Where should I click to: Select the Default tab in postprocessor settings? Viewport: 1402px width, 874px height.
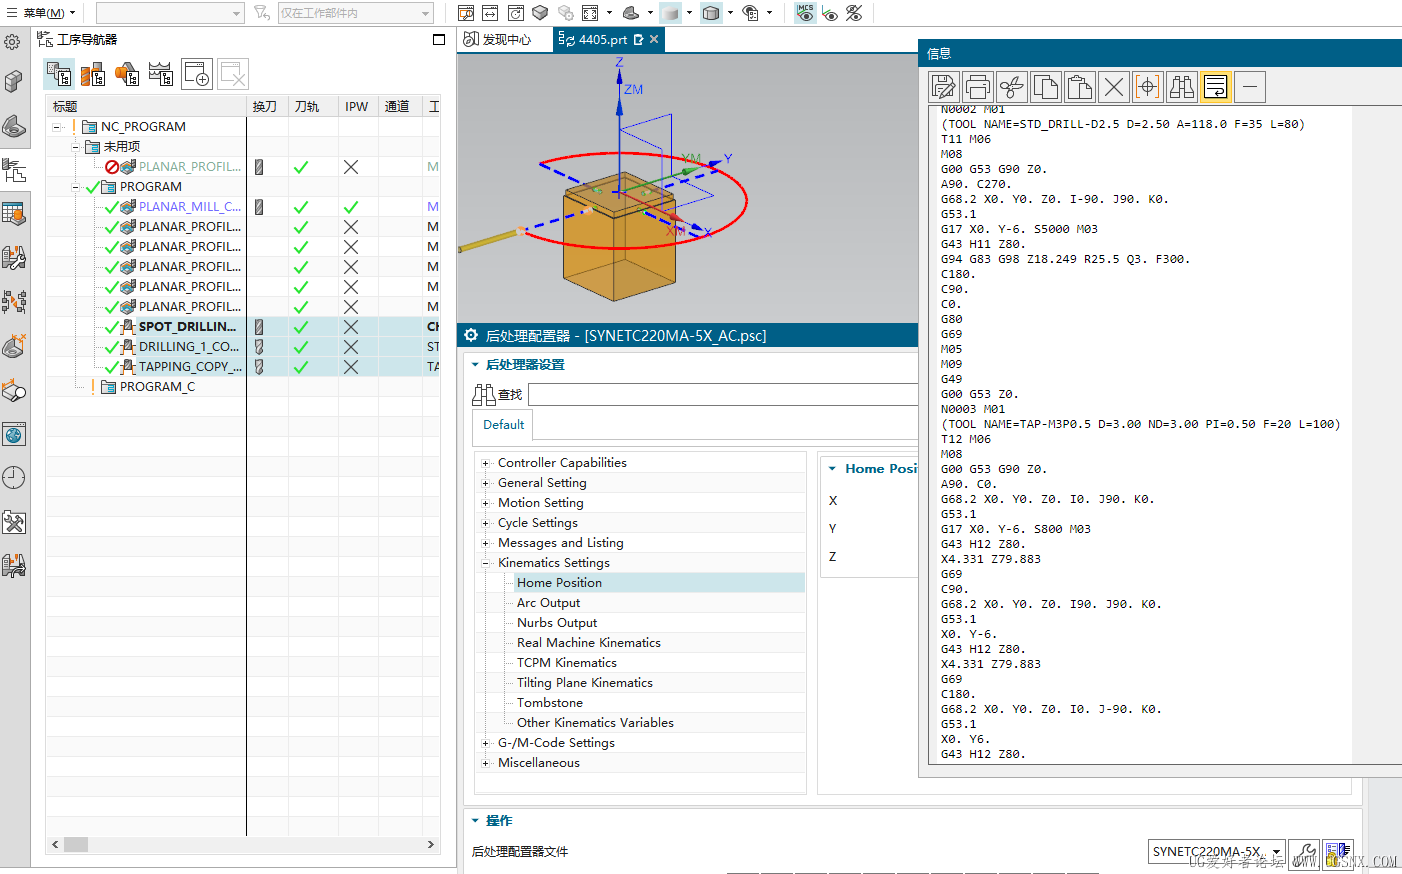[x=503, y=425]
